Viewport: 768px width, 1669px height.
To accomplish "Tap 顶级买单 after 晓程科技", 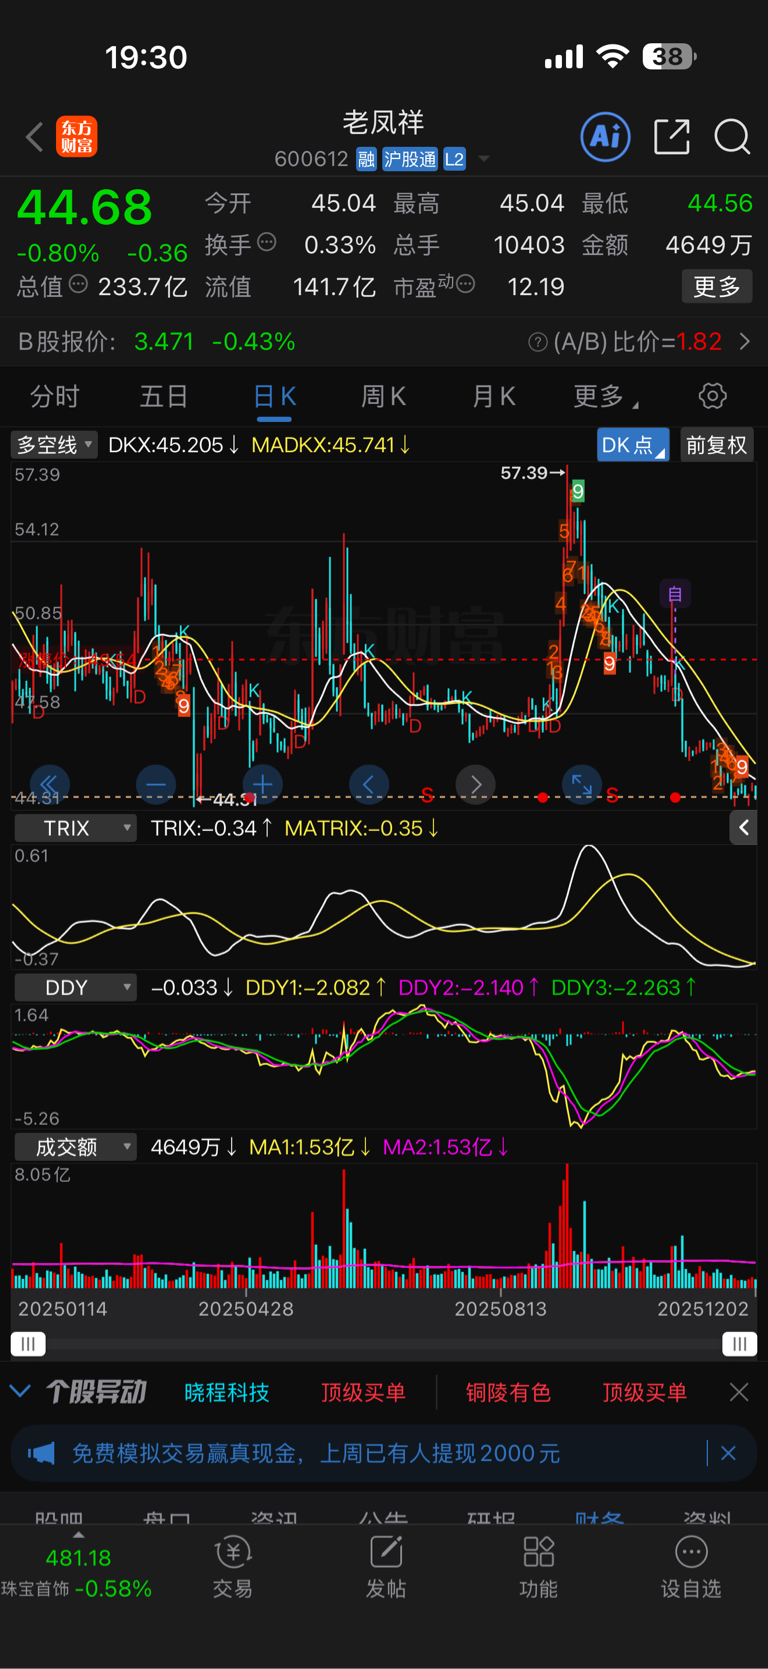I will click(363, 1392).
